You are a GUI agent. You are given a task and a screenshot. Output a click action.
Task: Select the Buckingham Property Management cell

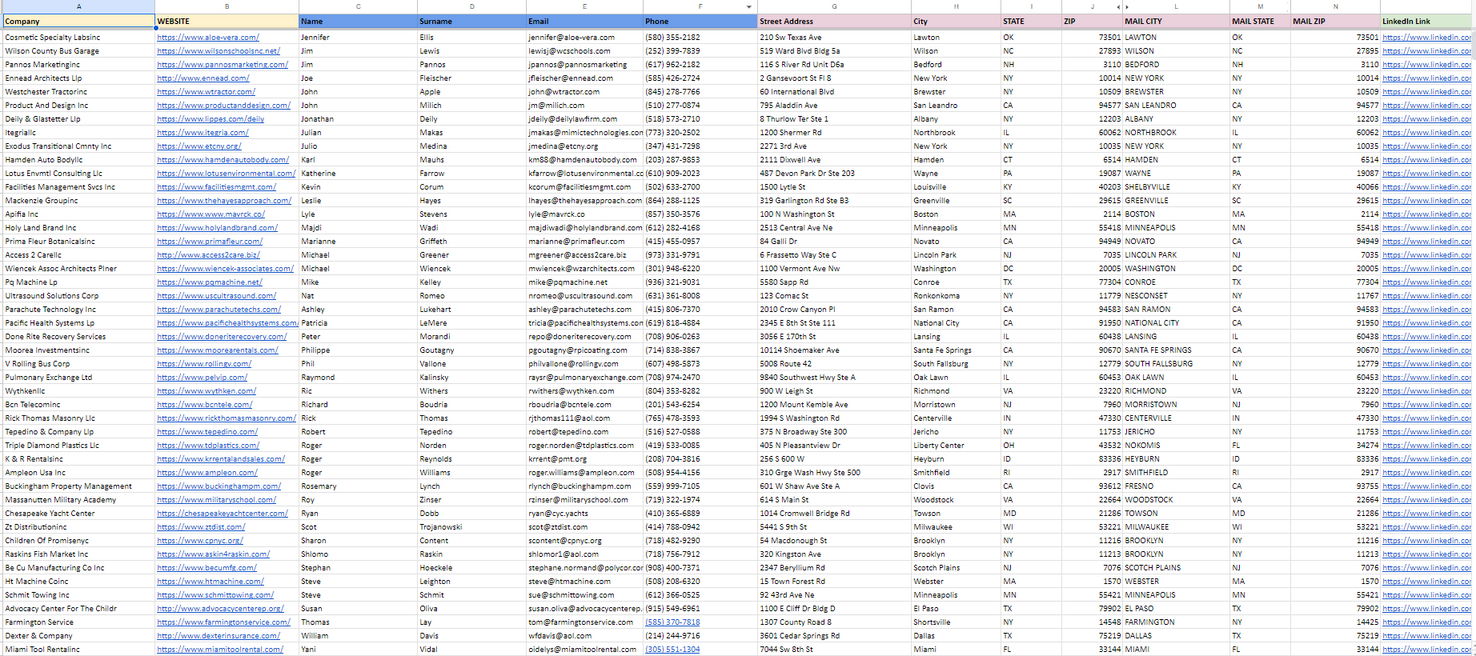click(x=79, y=487)
